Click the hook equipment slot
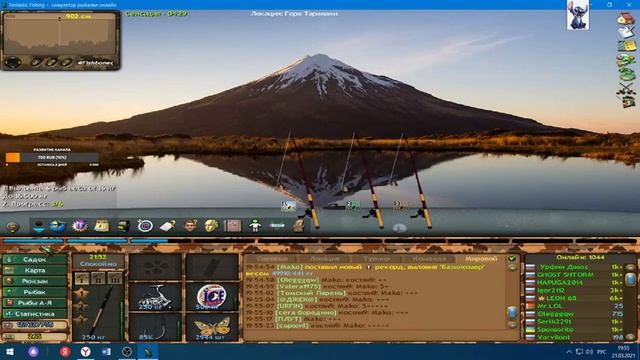This screenshot has height=360, width=640. [x=155, y=327]
